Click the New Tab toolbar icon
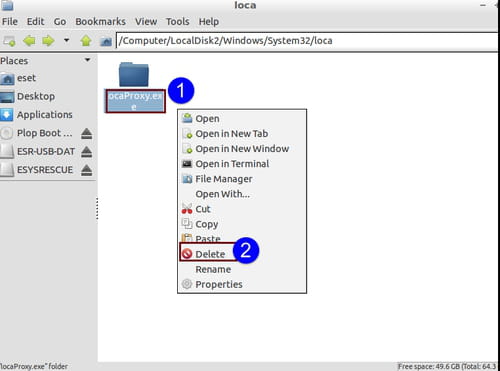The height and width of the screenshot is (371, 500). [x=9, y=41]
